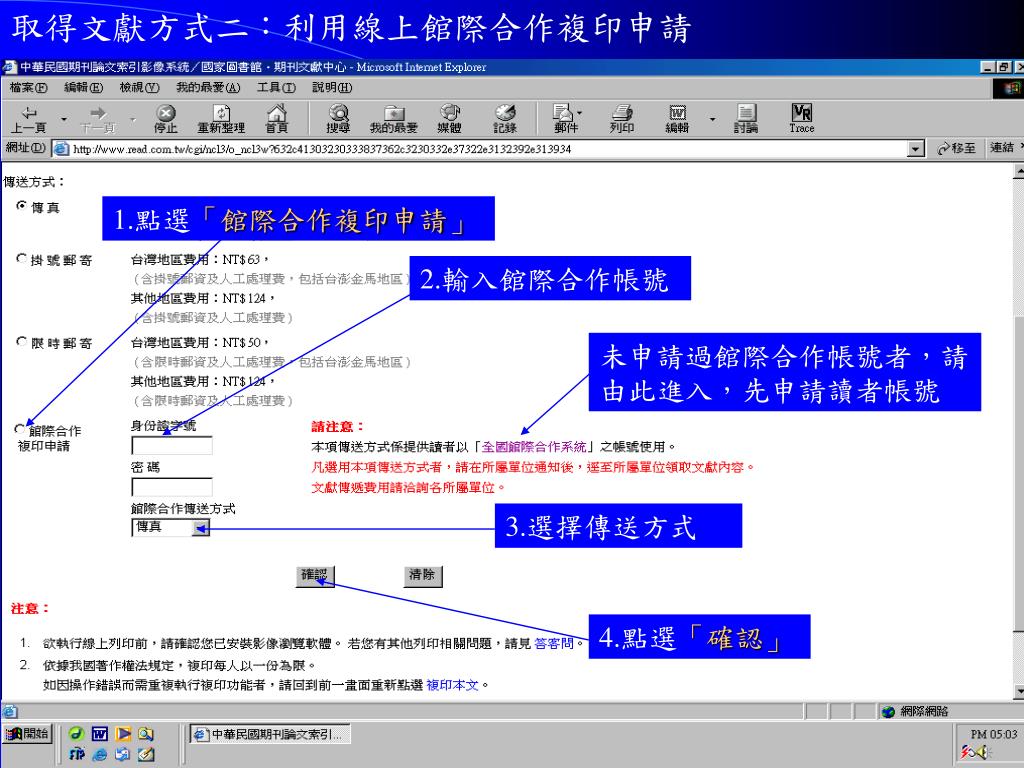The image size is (1024, 768).
Task: Open the 搜尋 search toolbar icon
Action: click(x=338, y=119)
